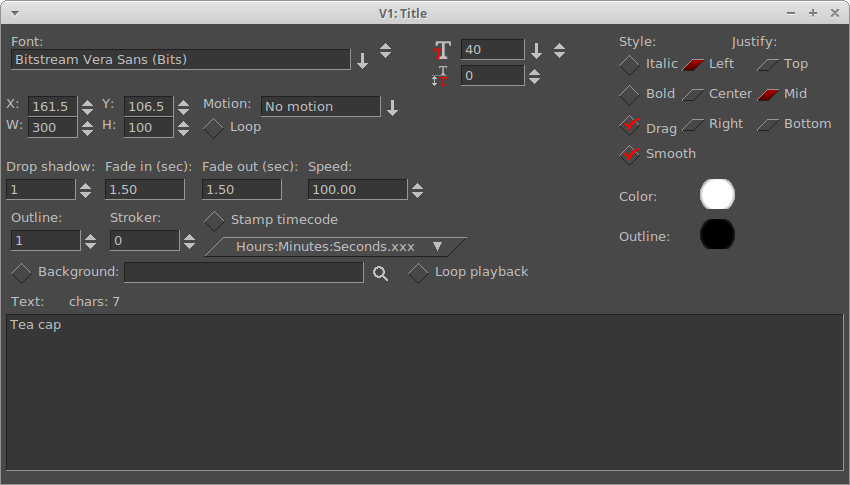The width and height of the screenshot is (850, 485).
Task: Select Center justification
Action: 694,95
